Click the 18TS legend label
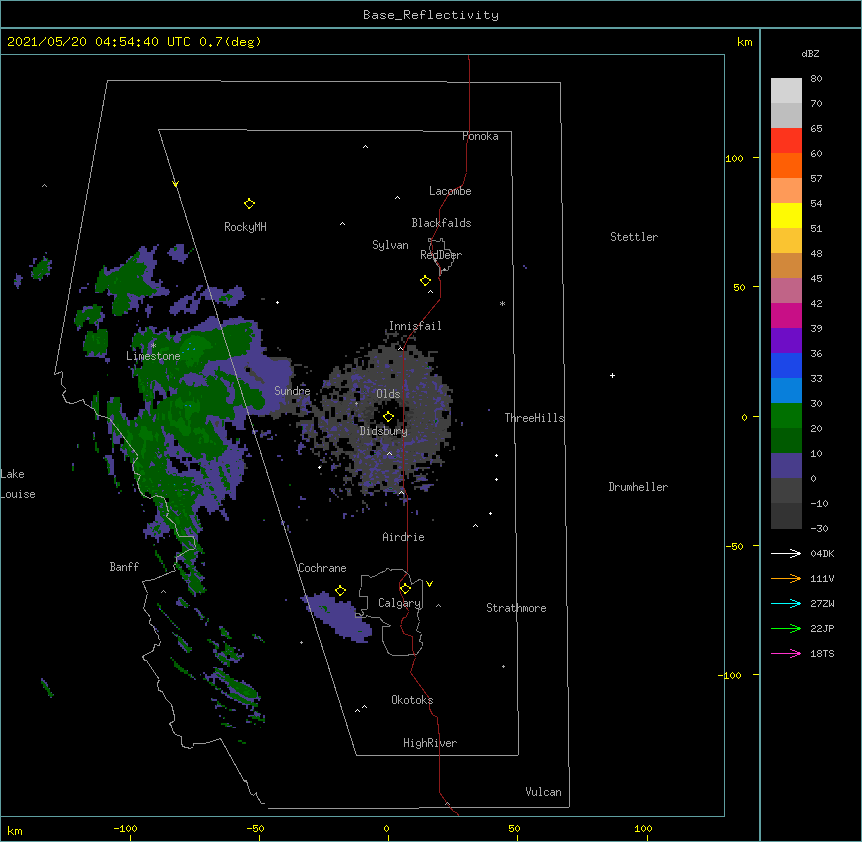This screenshot has height=842, width=862. click(822, 653)
